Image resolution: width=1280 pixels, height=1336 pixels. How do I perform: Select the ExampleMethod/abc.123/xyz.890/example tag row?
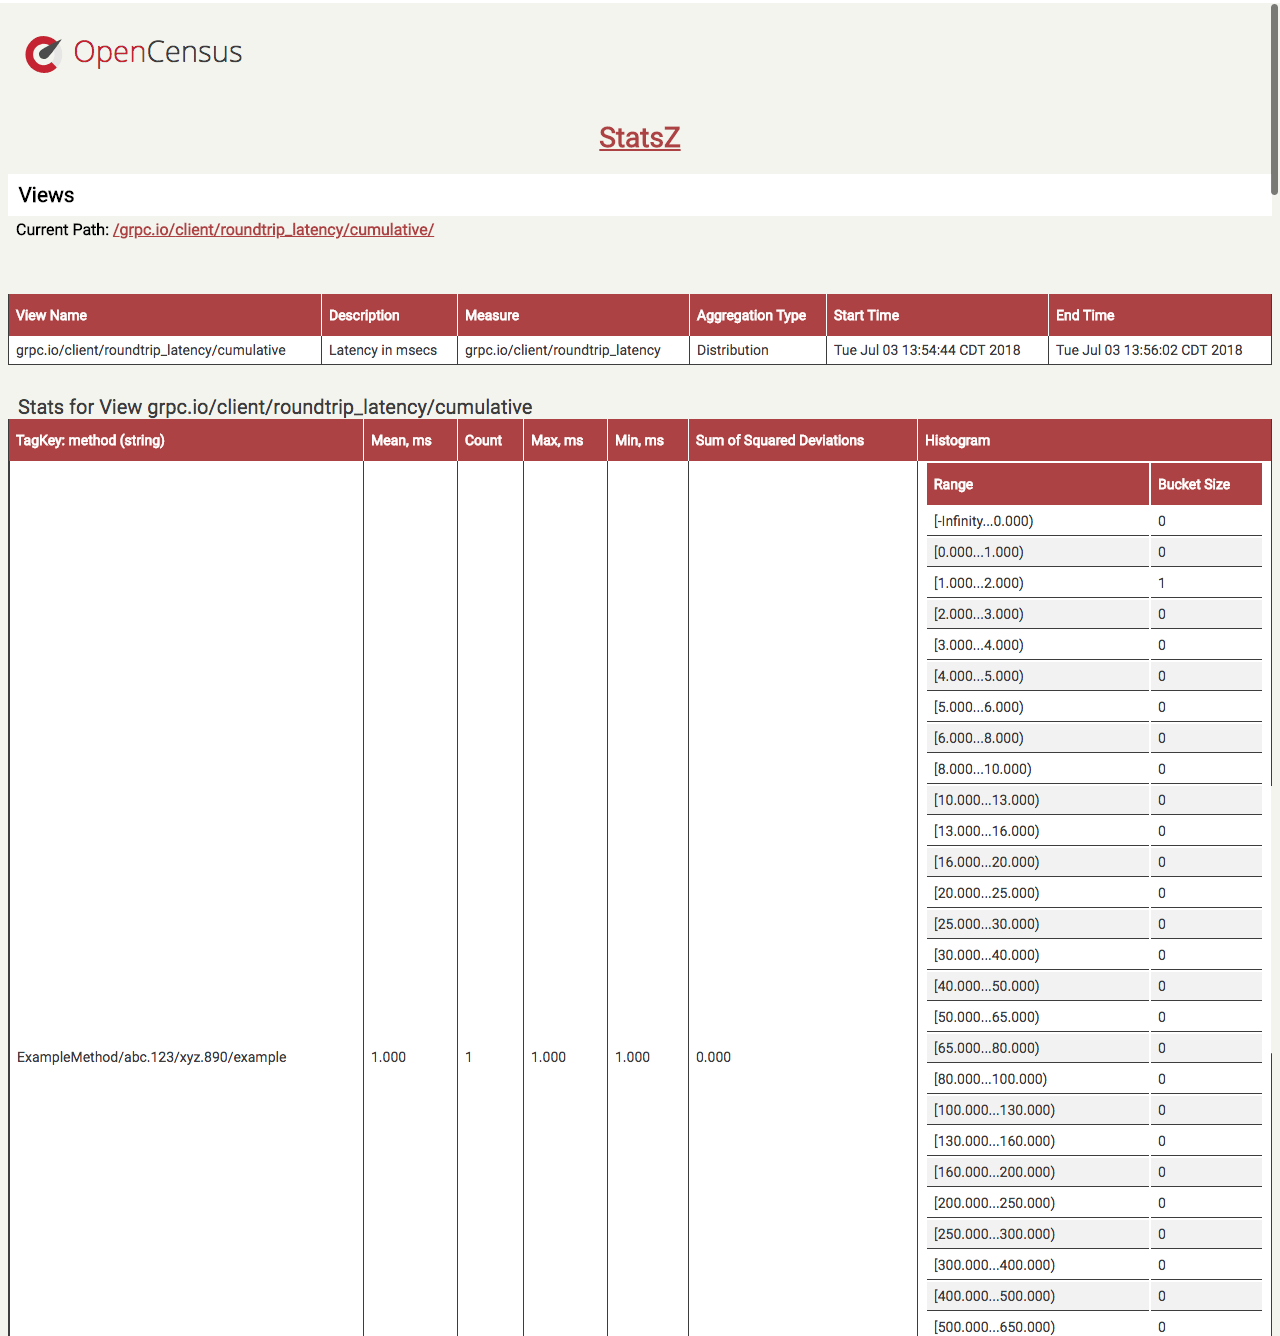pos(150,1057)
